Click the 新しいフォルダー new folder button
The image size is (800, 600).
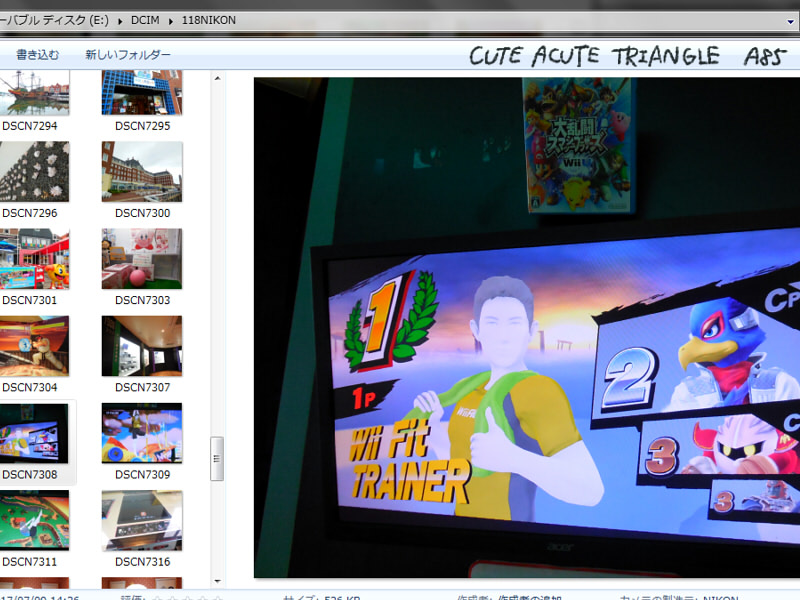tap(128, 55)
